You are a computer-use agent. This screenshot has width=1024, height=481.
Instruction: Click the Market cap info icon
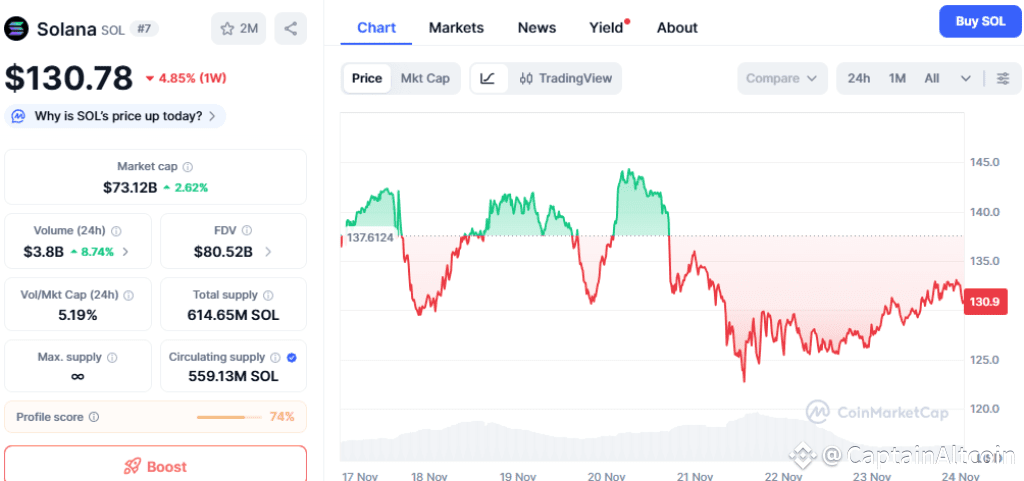(188, 167)
